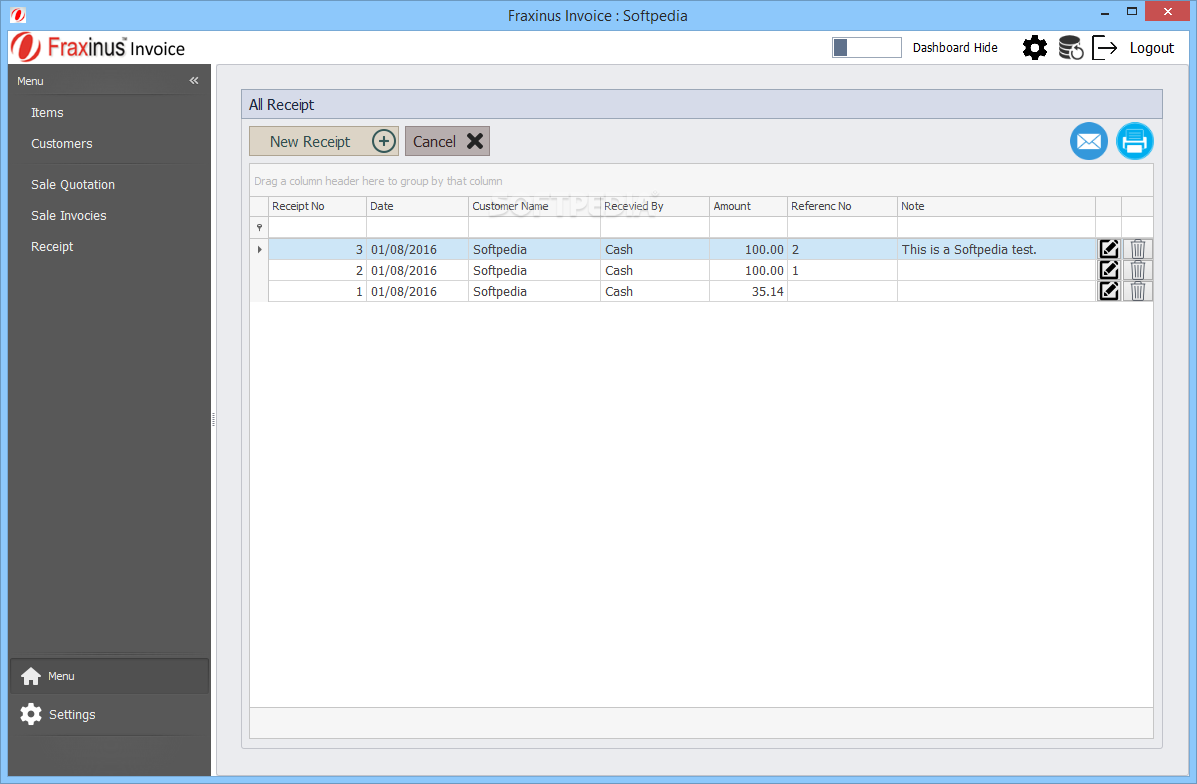Select the 100.00 amount in receipt 2 row

[748, 270]
